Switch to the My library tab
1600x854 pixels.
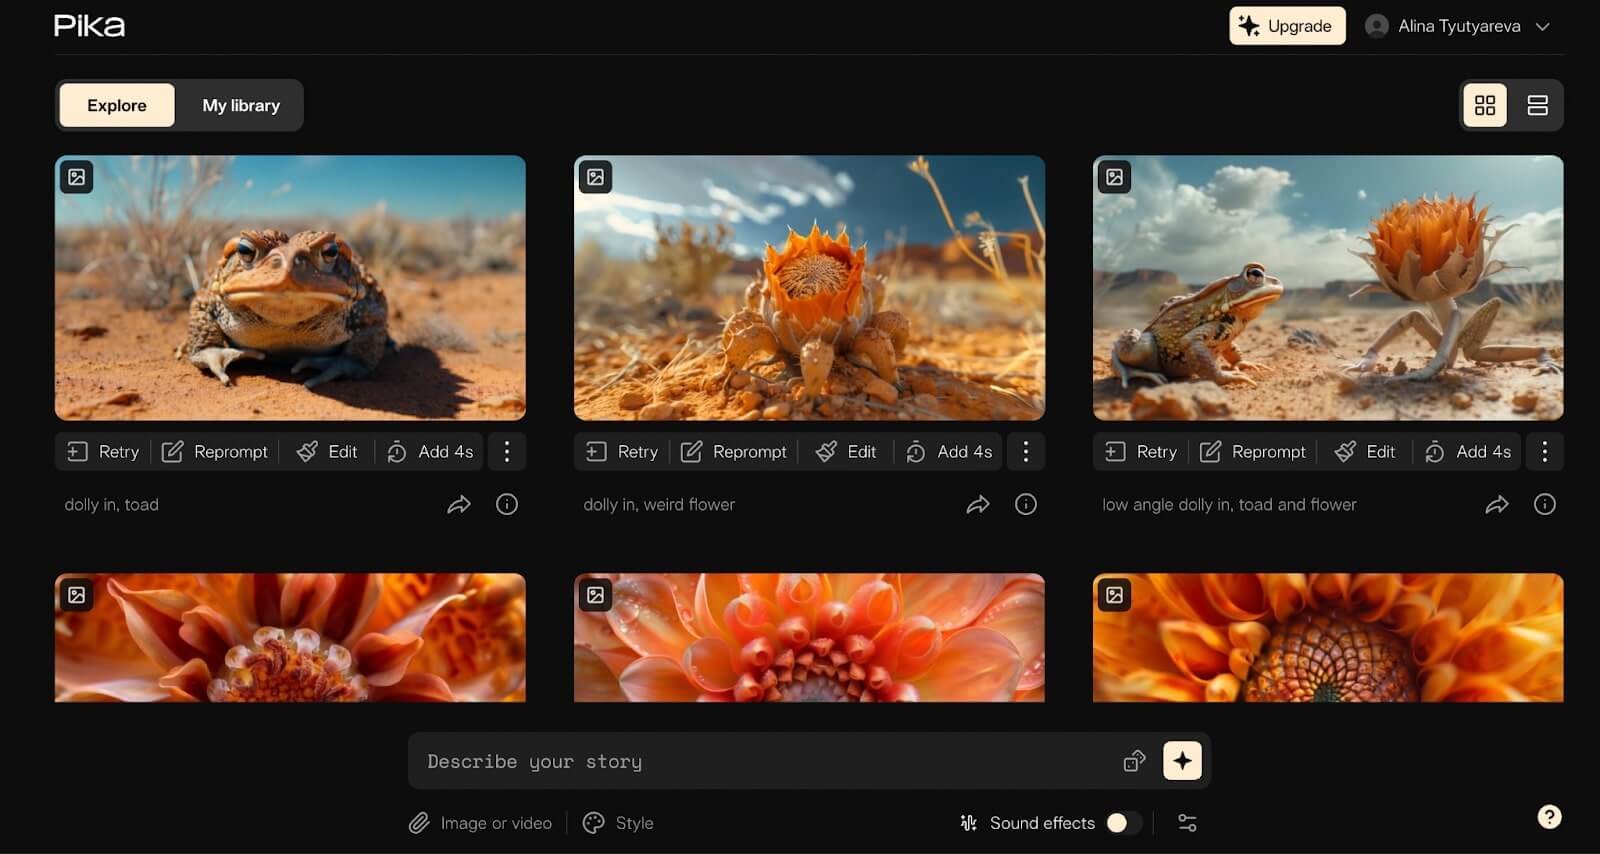241,105
